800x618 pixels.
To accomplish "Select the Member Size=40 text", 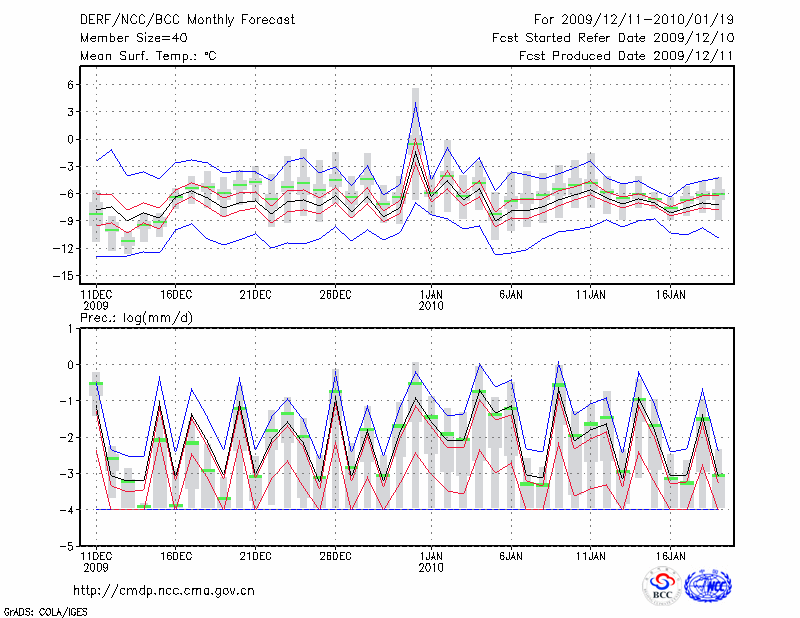I will click(x=131, y=37).
